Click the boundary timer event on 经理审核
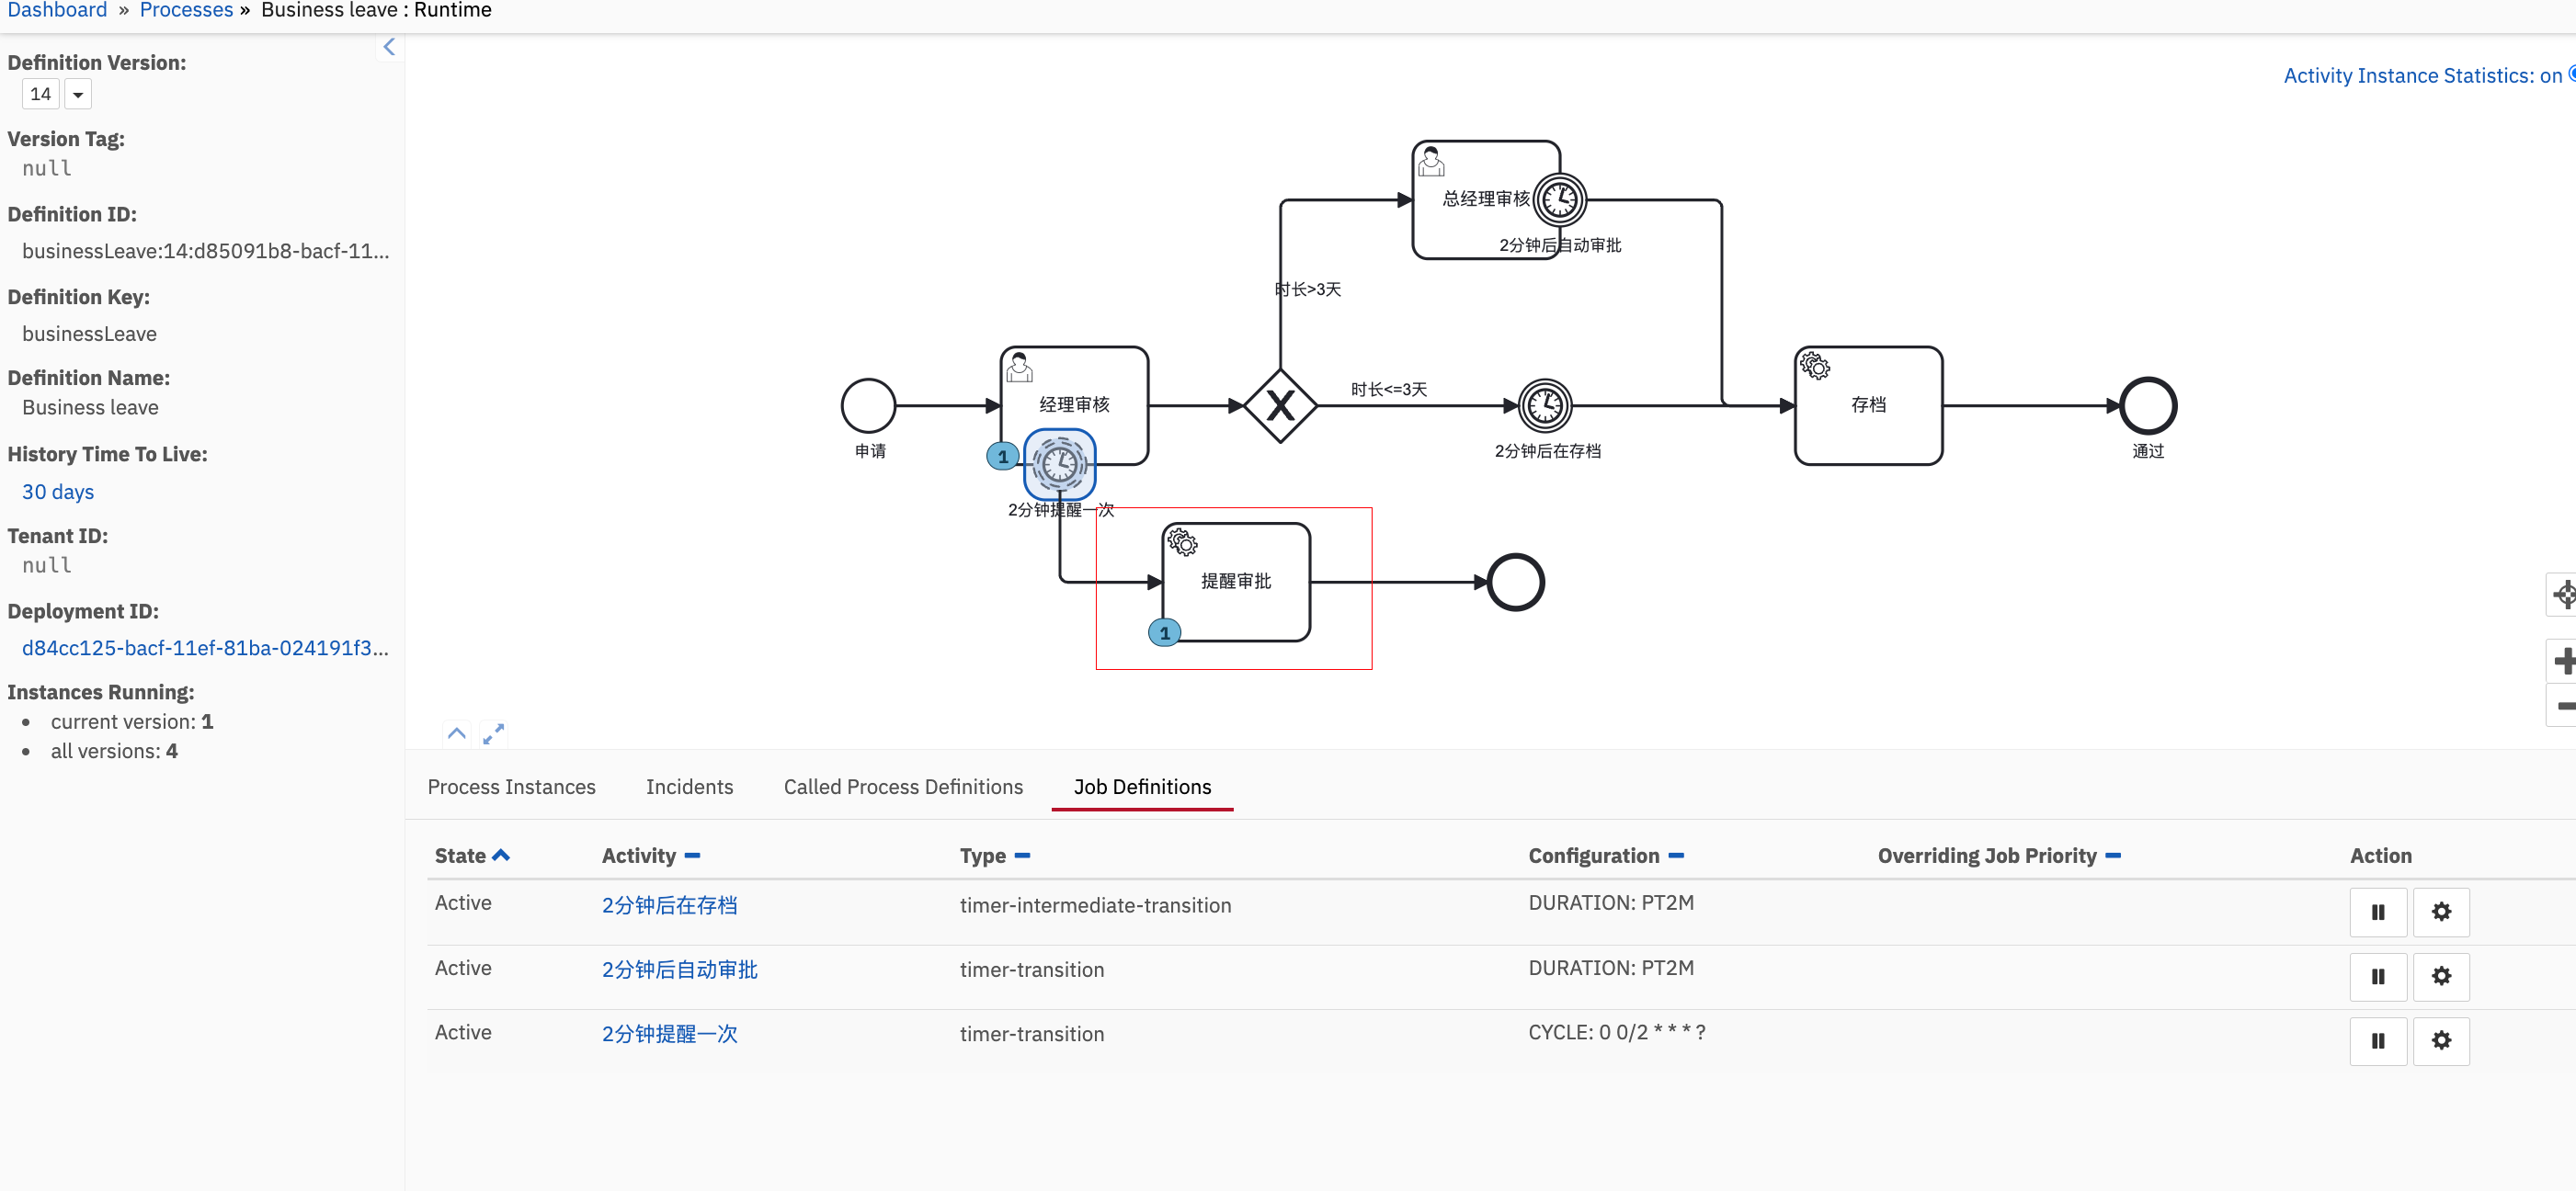This screenshot has height=1191, width=2576. click(x=1059, y=464)
